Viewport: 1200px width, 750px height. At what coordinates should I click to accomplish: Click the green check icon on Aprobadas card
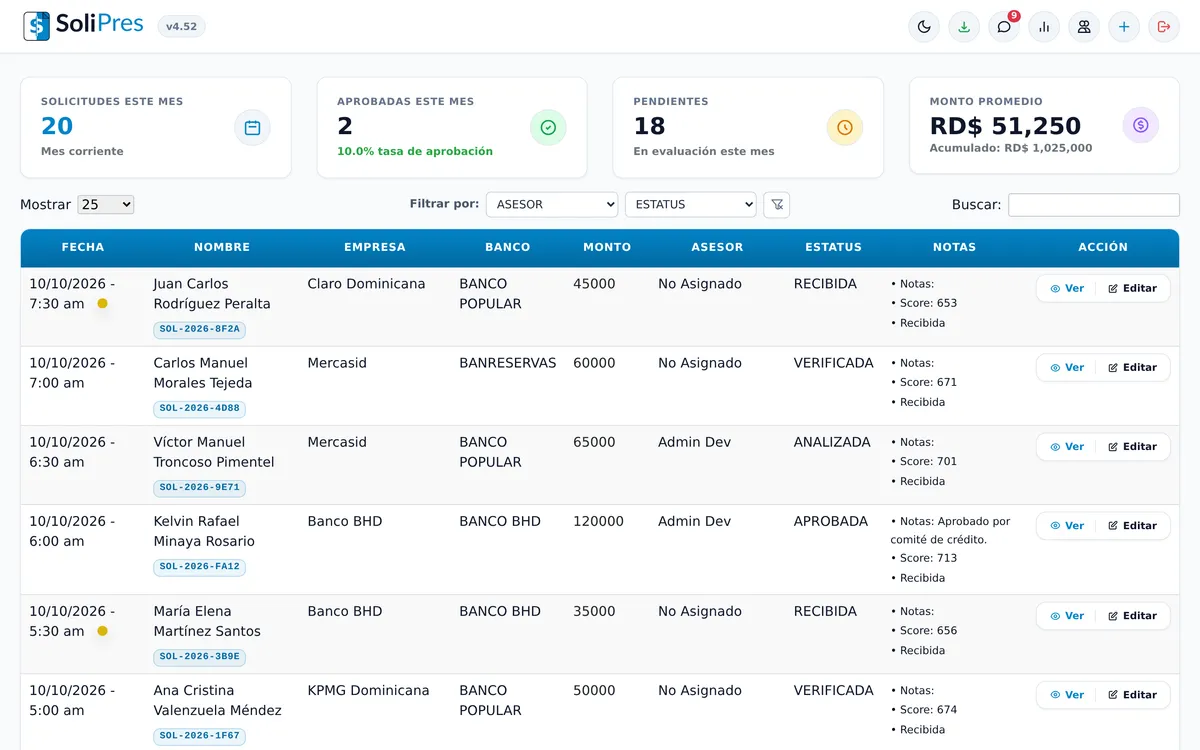tap(548, 127)
